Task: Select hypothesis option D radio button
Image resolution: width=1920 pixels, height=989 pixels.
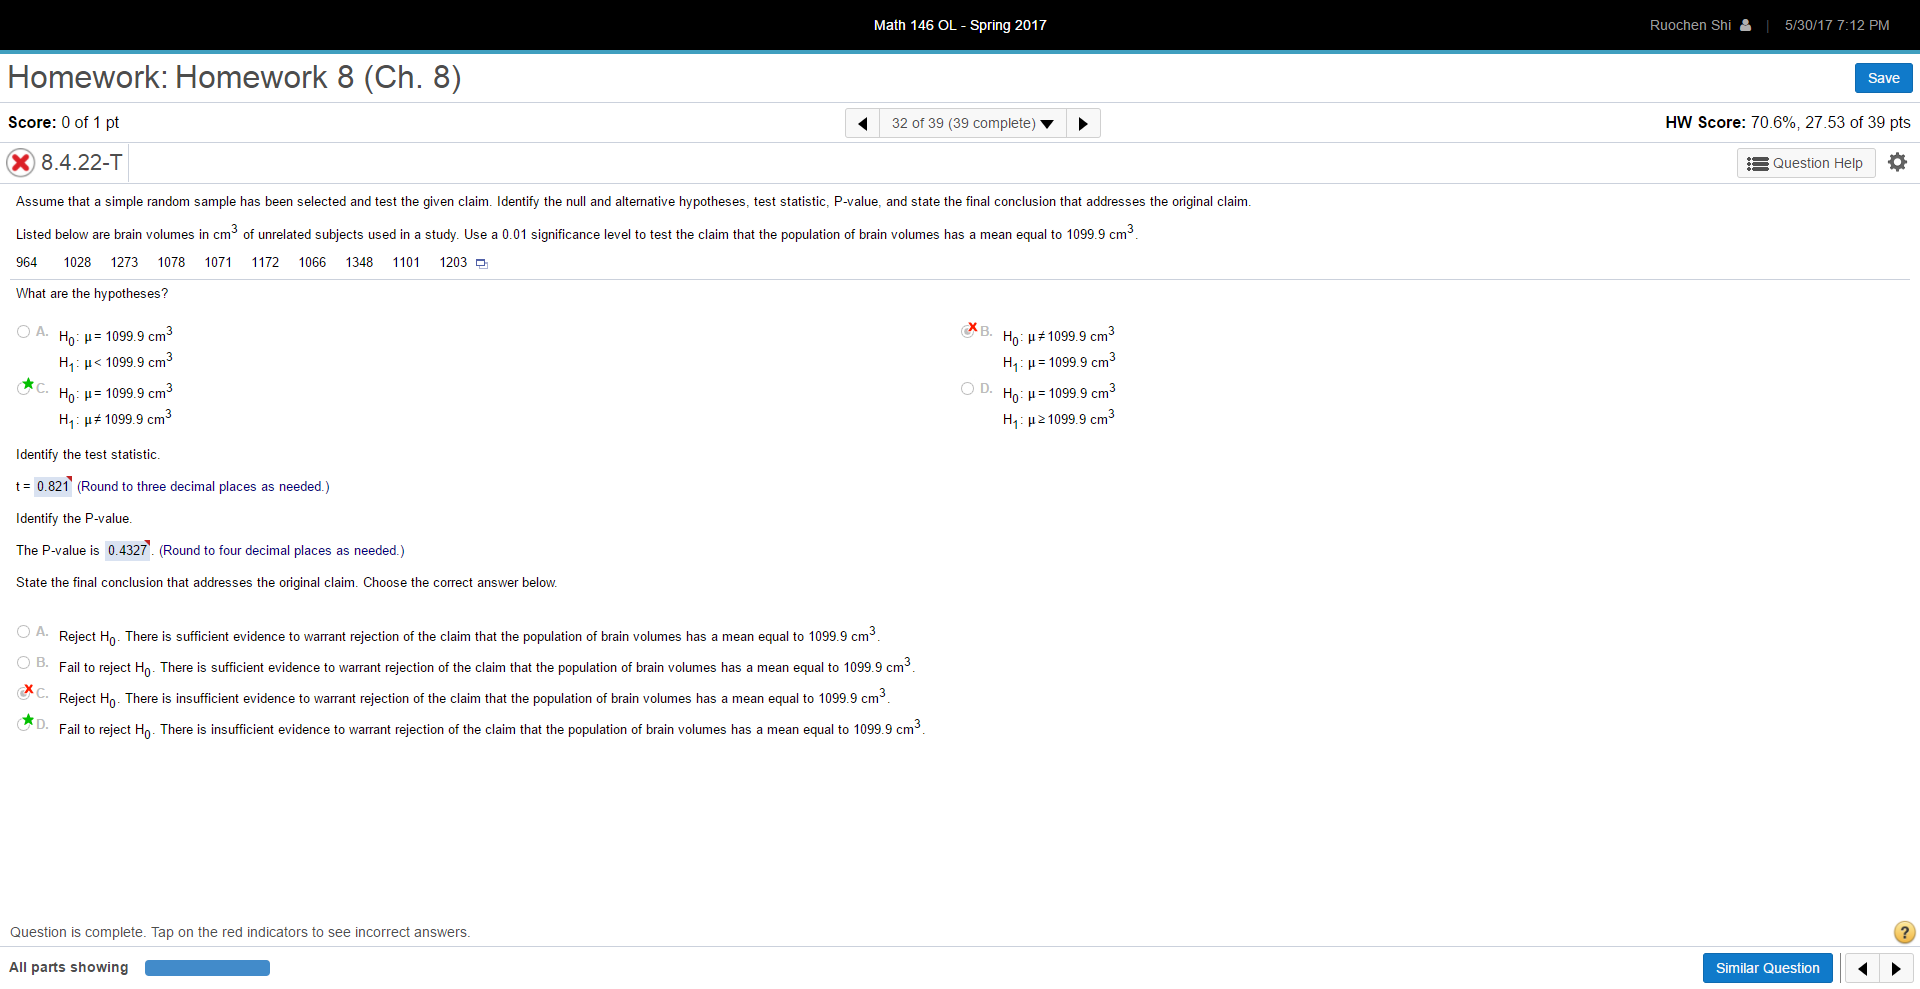Action: tap(966, 388)
